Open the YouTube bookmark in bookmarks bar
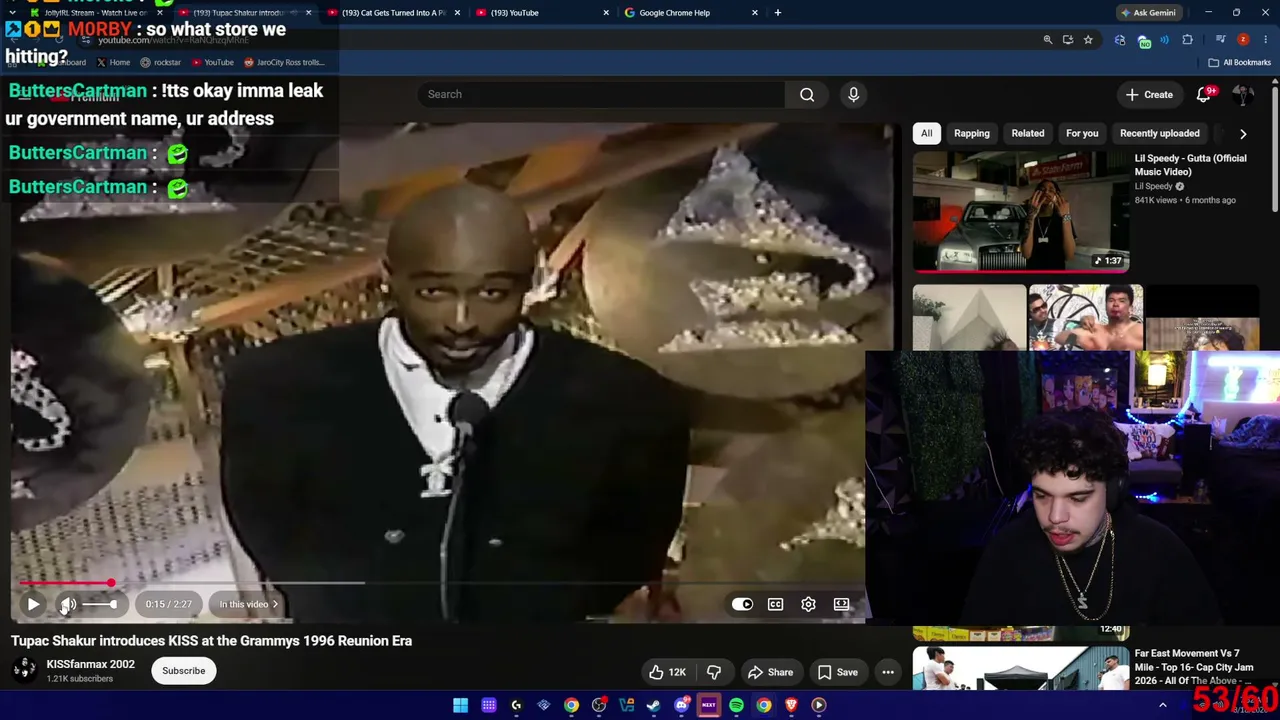 212,62
